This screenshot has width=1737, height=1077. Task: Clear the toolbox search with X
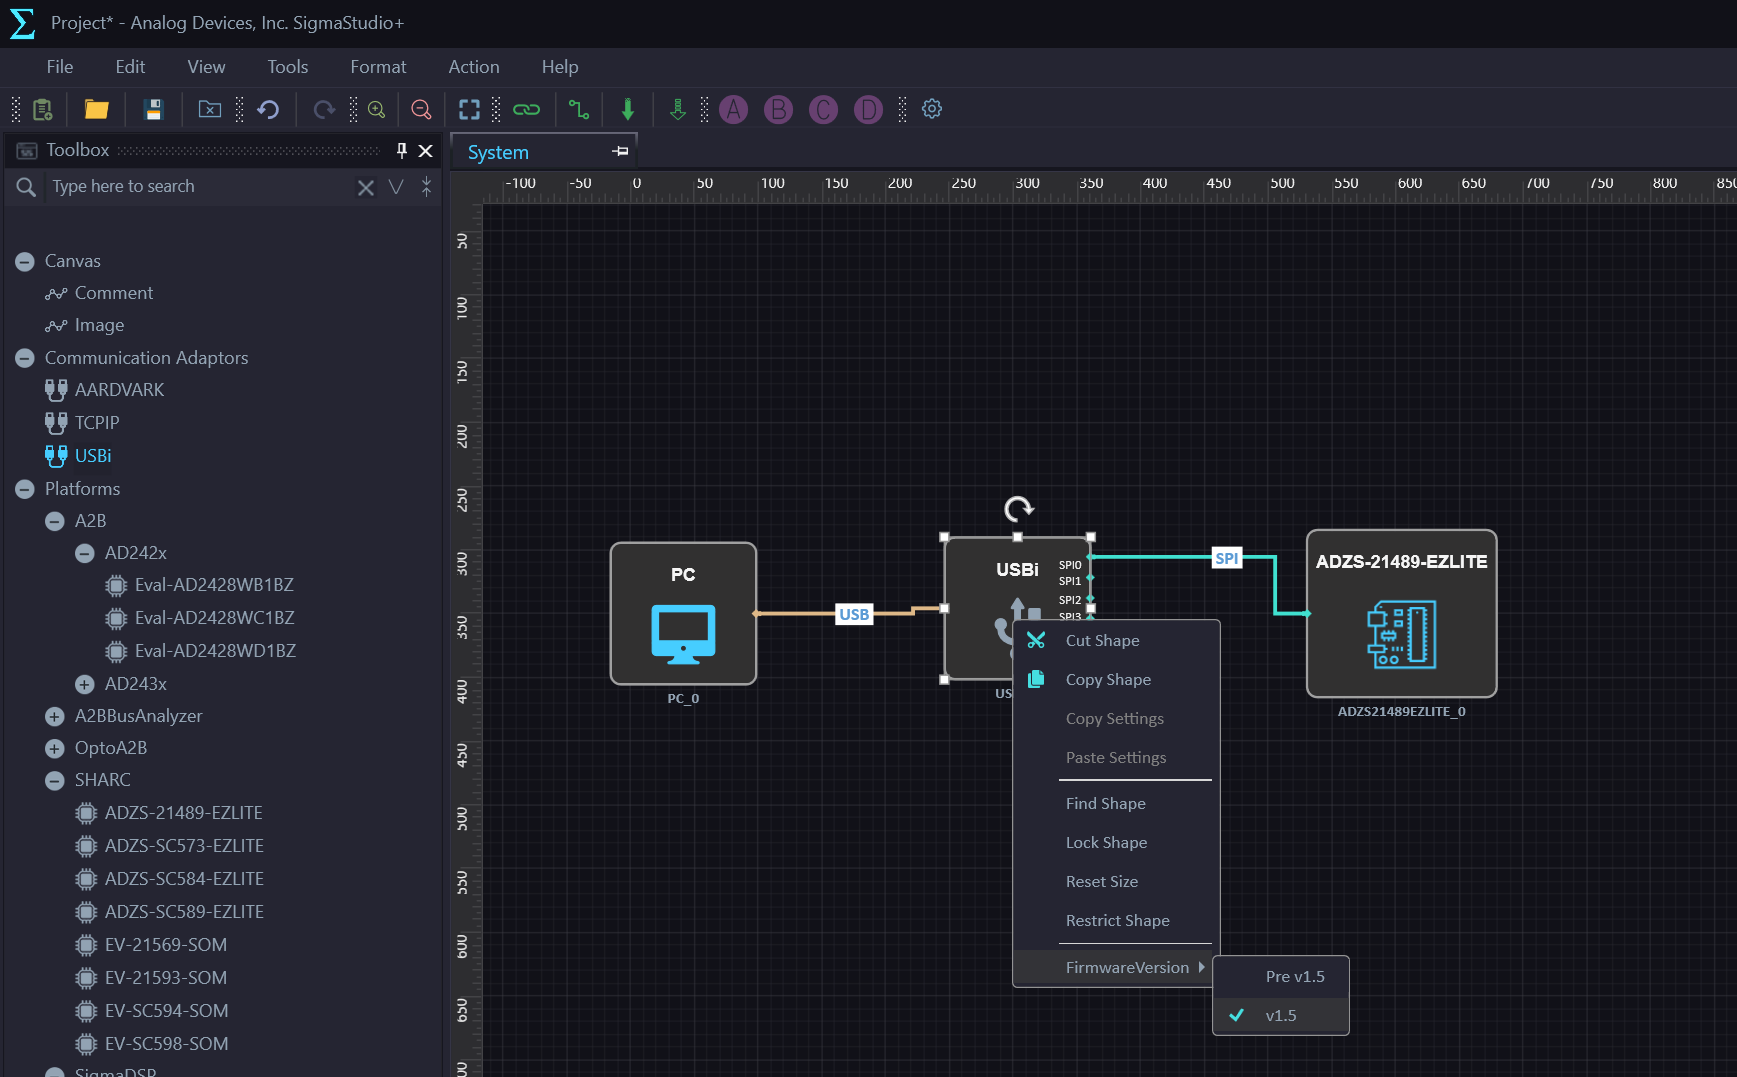366,187
